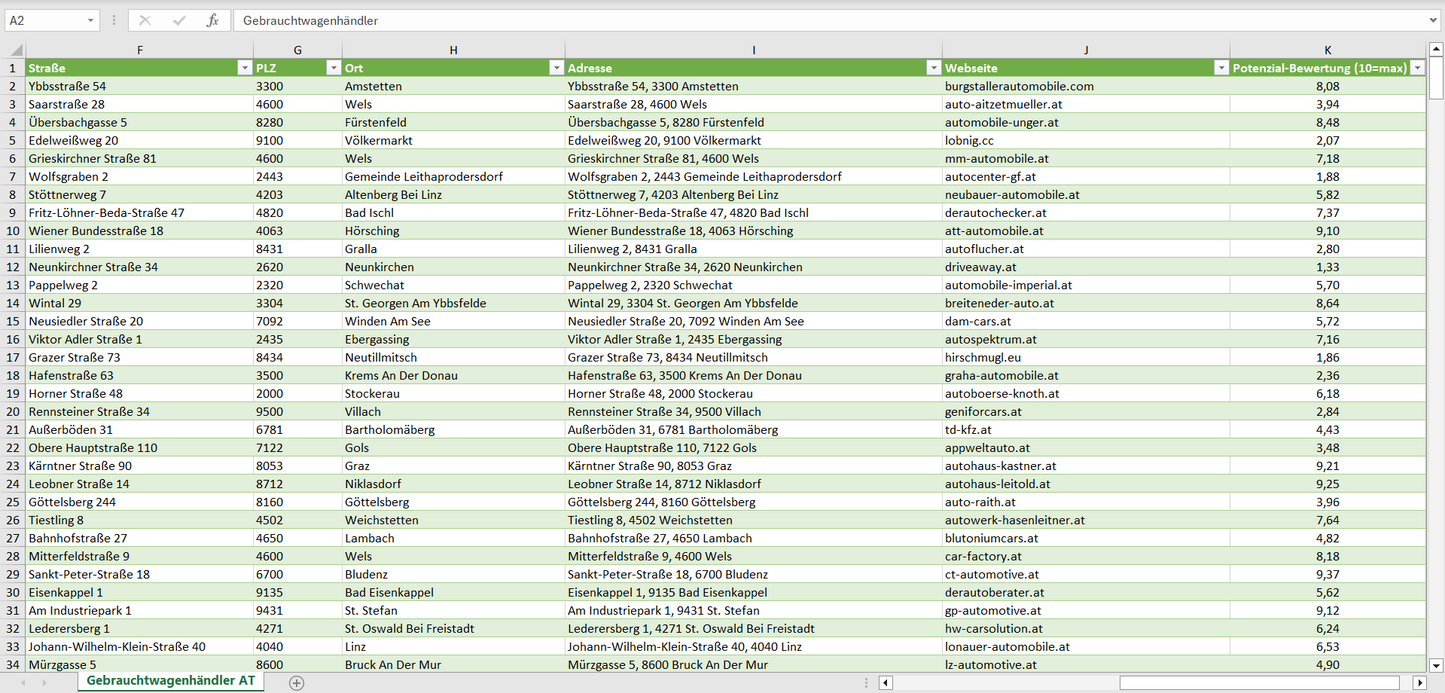Open the filter dropdown on the PLZ column
The width and height of the screenshot is (1445, 693).
pos(333,67)
